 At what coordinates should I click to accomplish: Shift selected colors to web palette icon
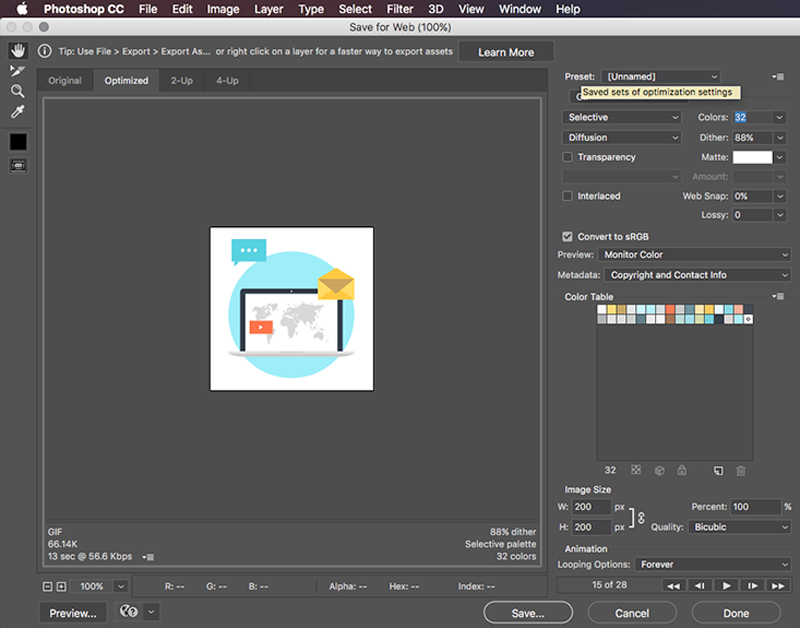(659, 470)
